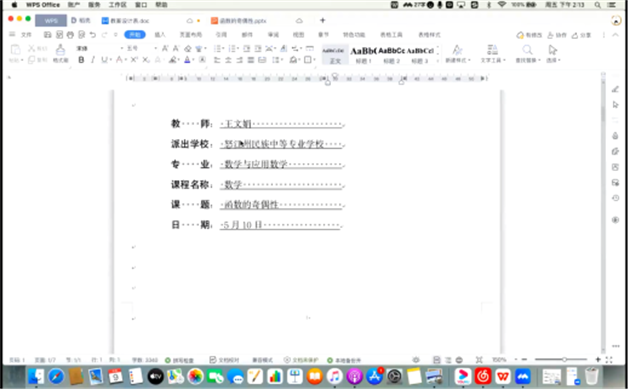The image size is (630, 390).
Task: Toggle Spell Check in status bar
Action: coord(180,360)
